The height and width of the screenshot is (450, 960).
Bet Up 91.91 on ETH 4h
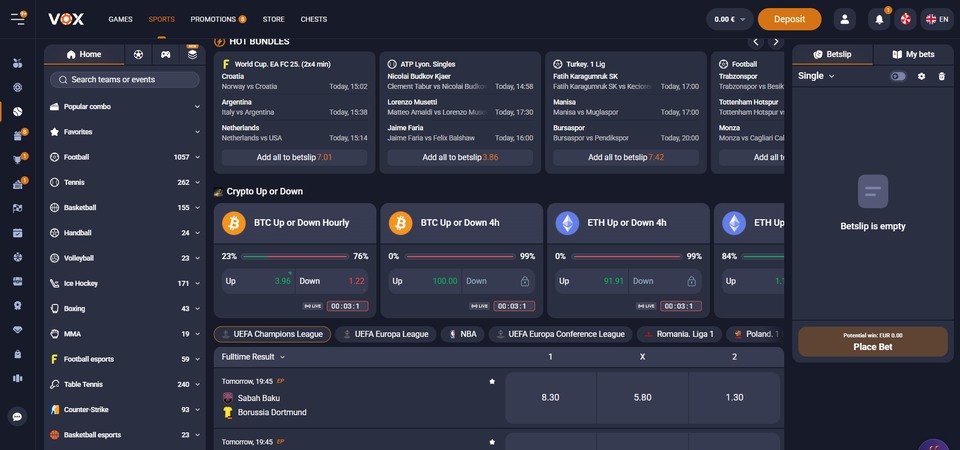pos(591,281)
